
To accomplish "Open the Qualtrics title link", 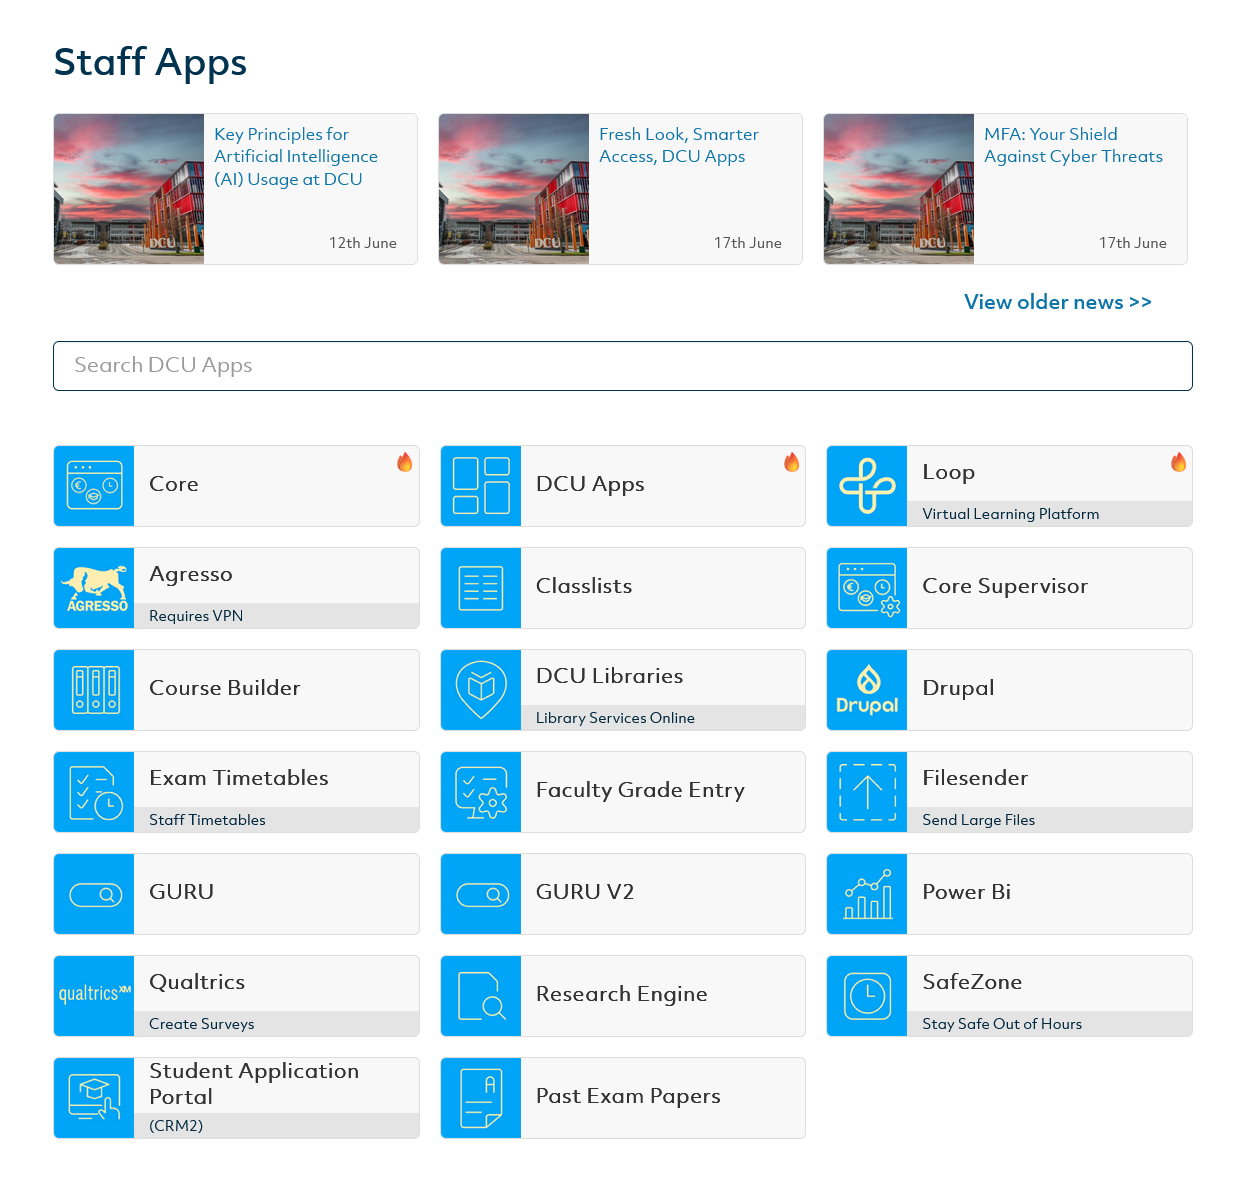I will 197,982.
